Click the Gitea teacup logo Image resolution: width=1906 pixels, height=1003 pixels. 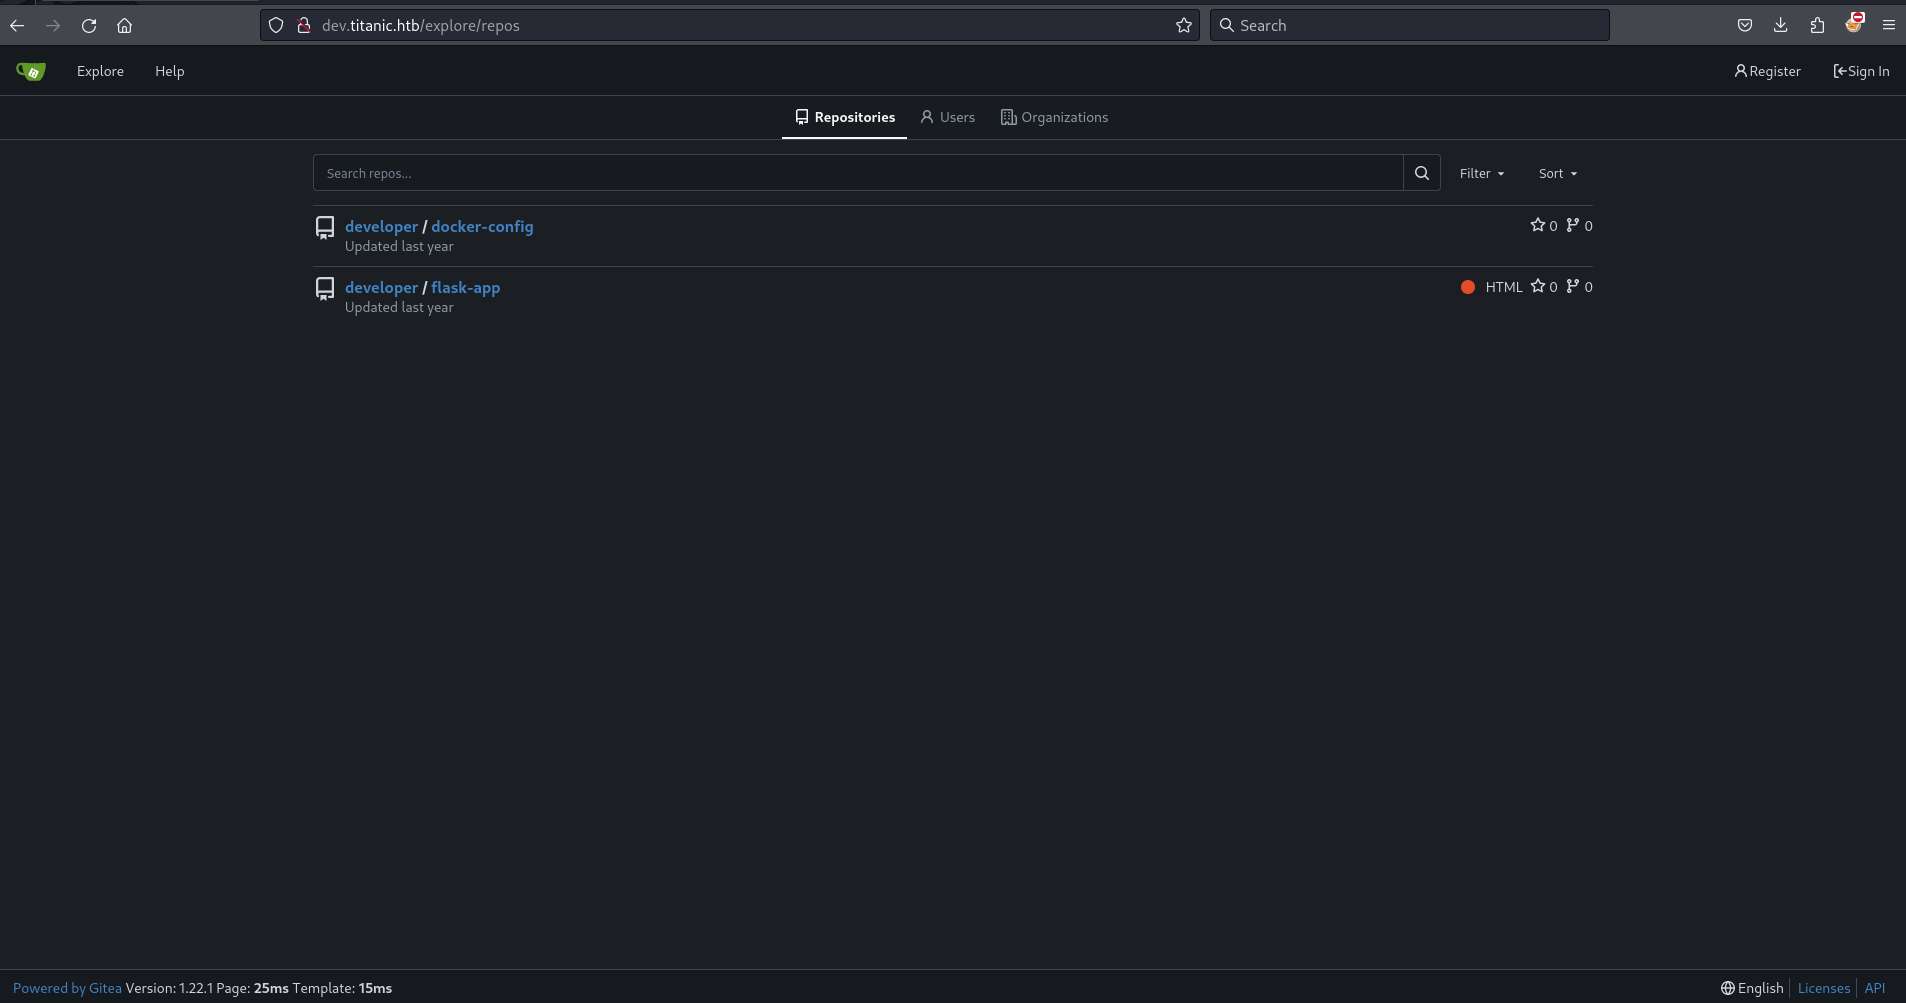[x=31, y=71]
